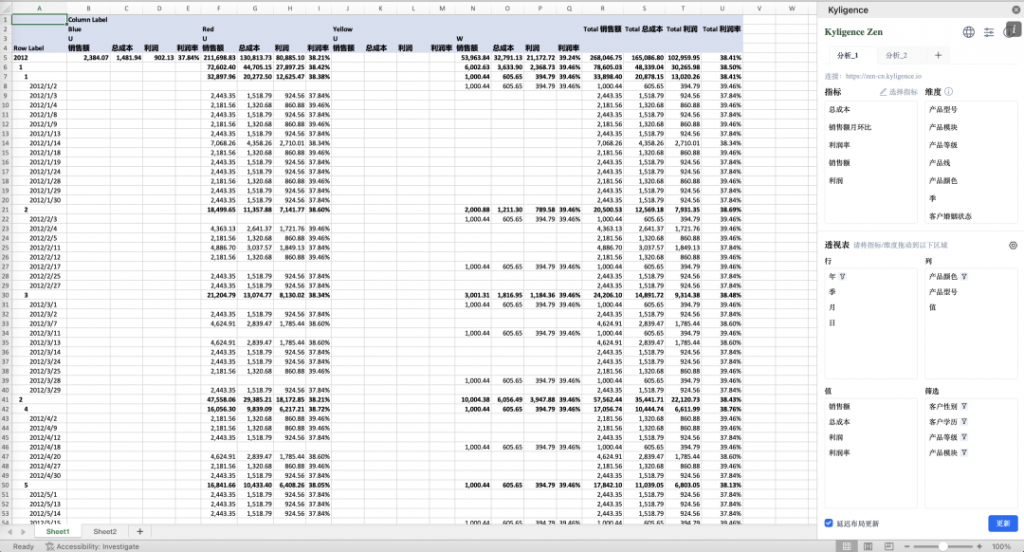The image size is (1024, 552).
Task: Click the Total 利润率 header cell
Action: click(722, 29)
